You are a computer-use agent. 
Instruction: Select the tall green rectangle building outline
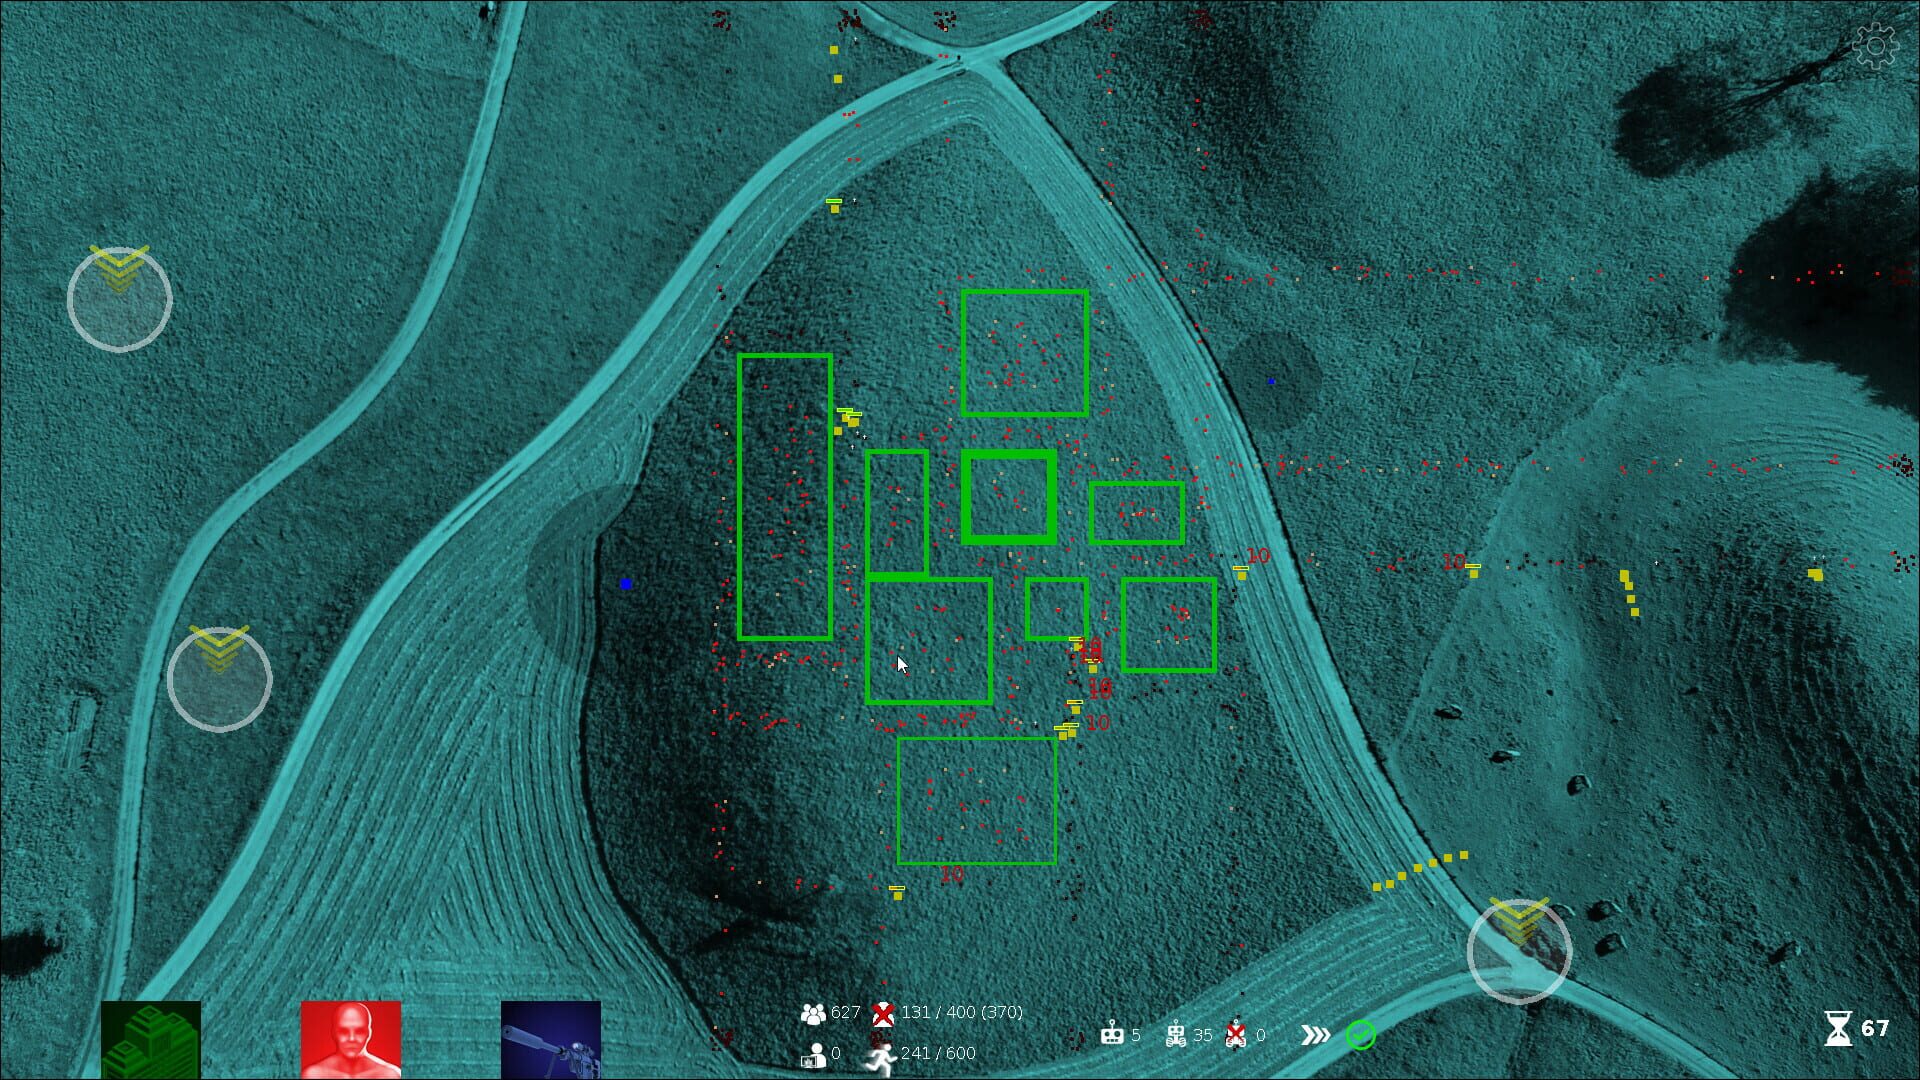tap(785, 497)
